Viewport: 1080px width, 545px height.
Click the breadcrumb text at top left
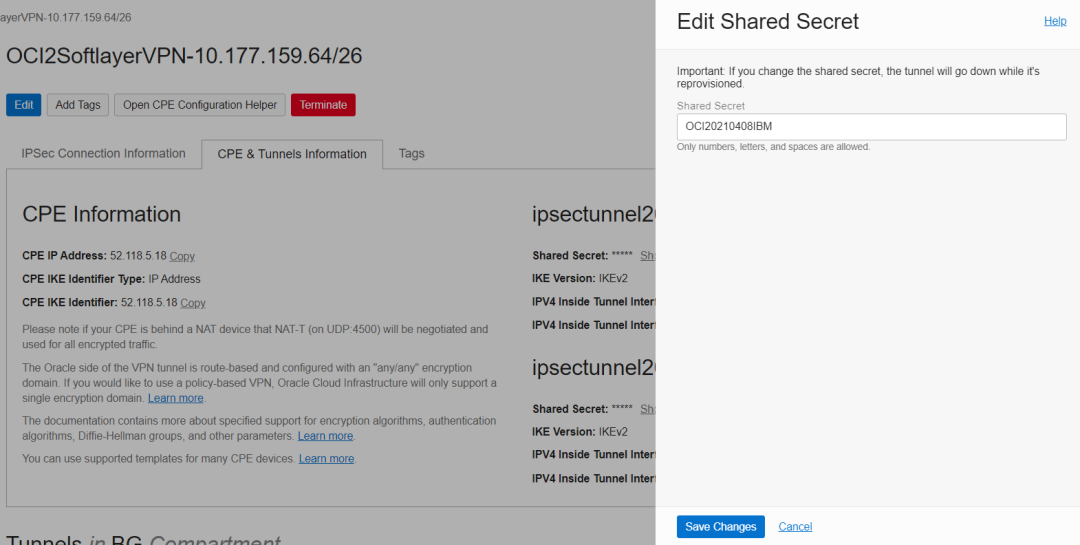tap(65, 17)
